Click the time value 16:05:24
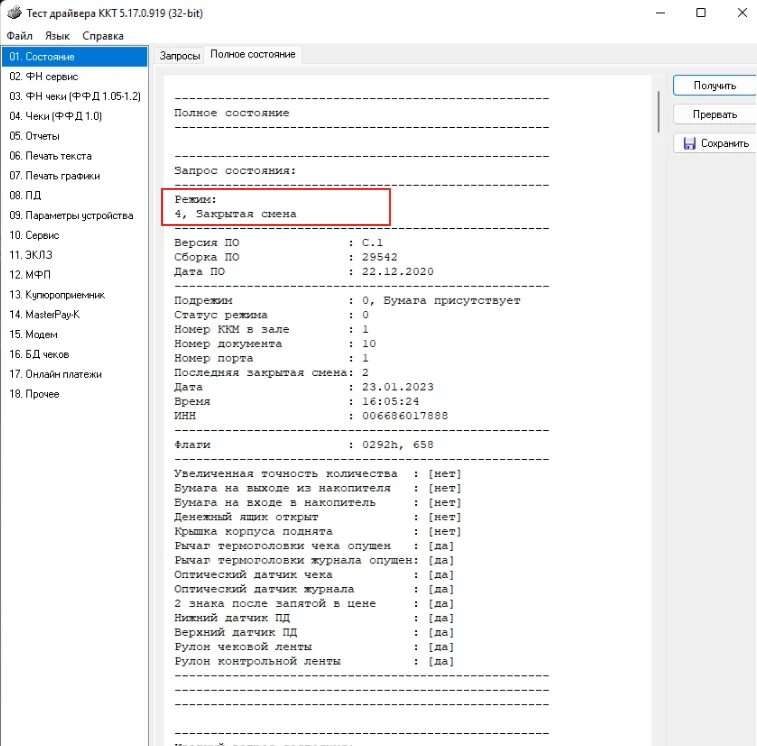The height and width of the screenshot is (746, 757). click(391, 401)
